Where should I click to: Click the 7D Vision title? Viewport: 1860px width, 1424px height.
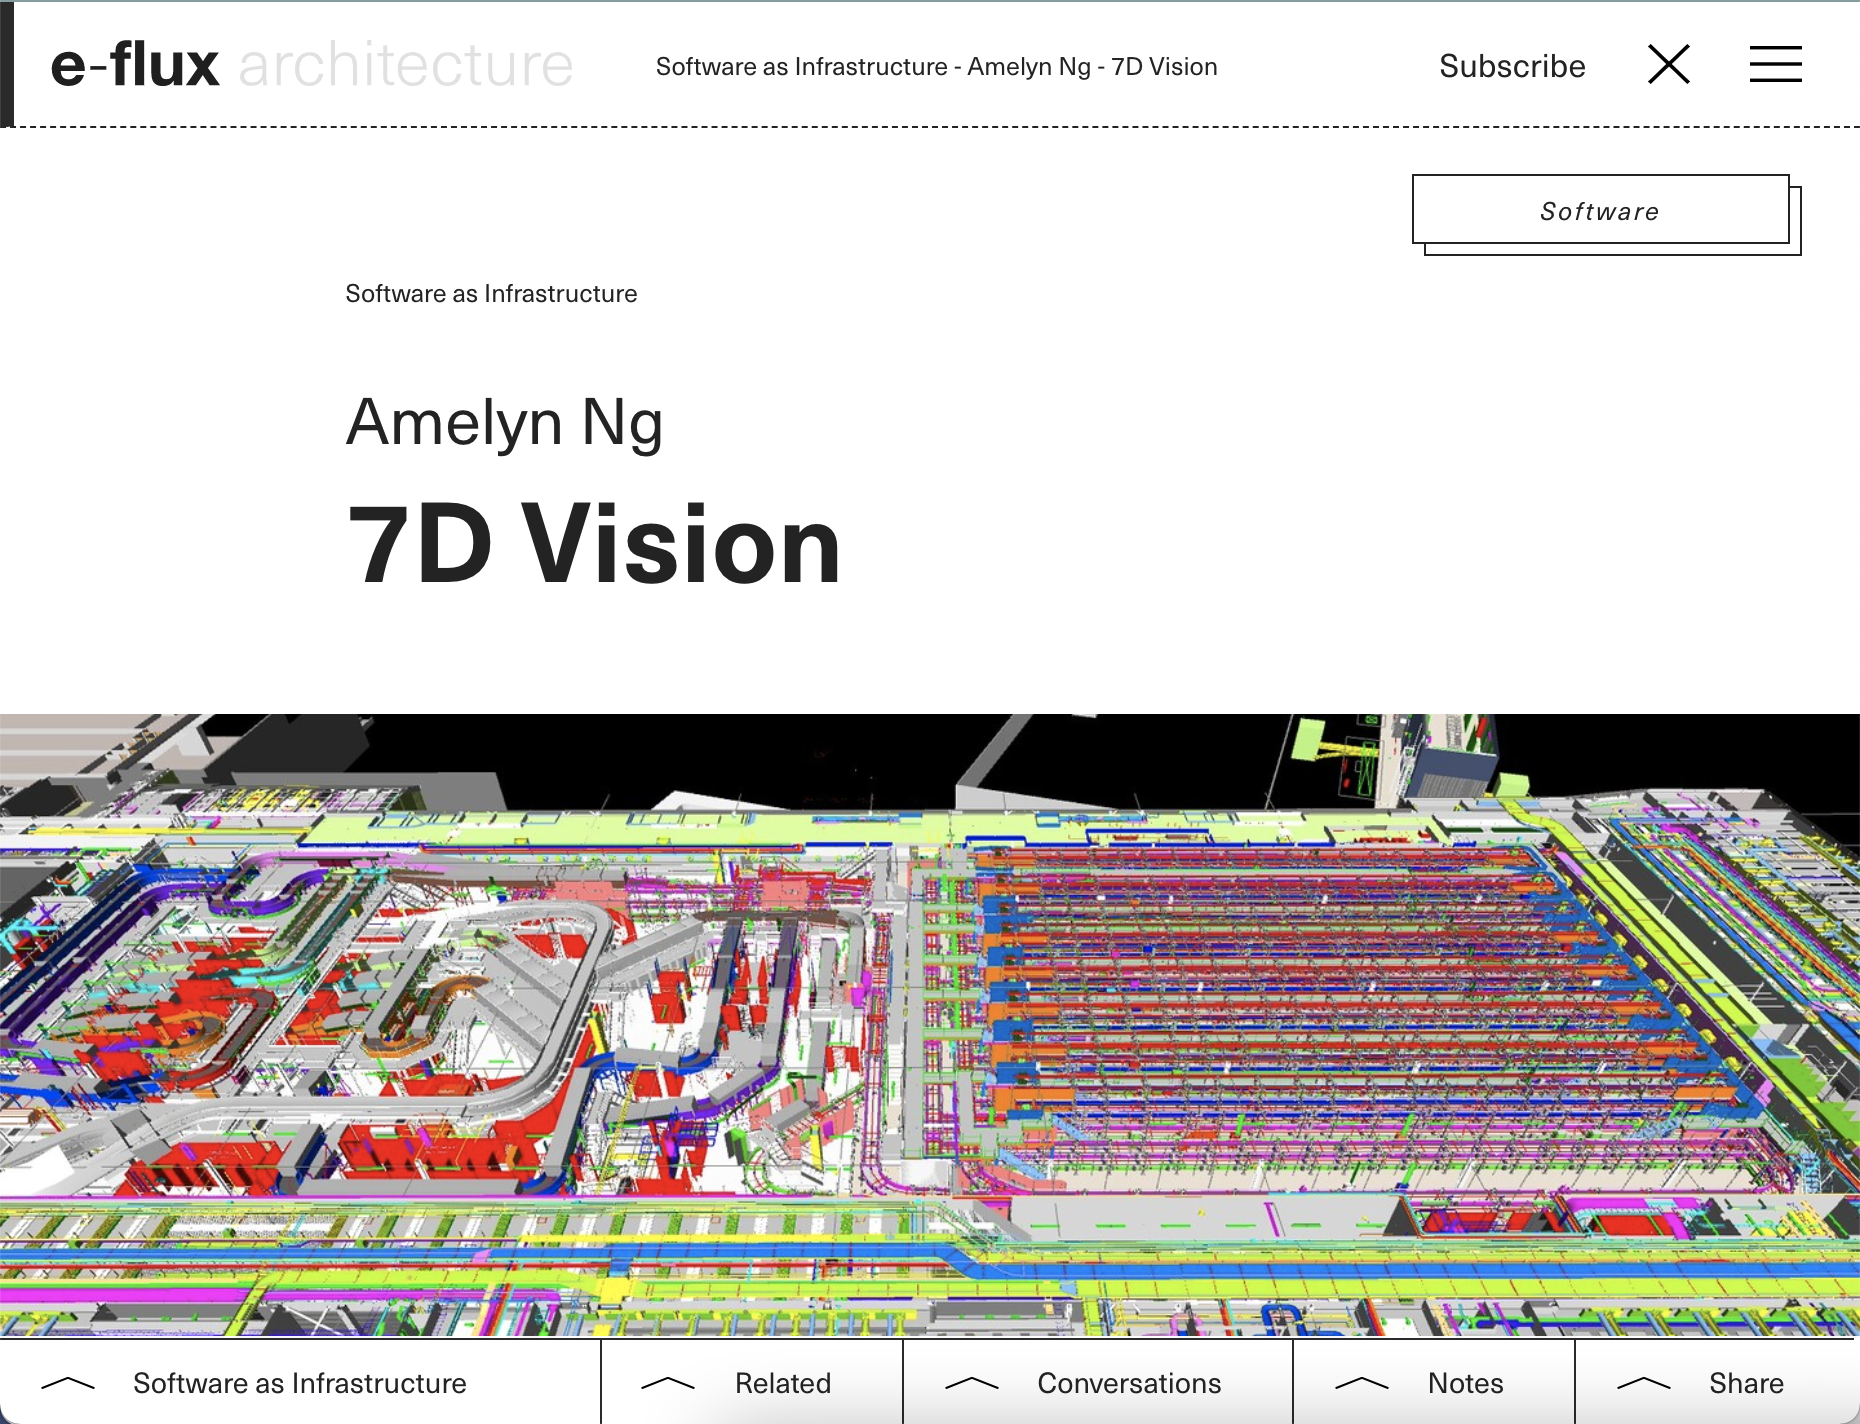[x=594, y=545]
